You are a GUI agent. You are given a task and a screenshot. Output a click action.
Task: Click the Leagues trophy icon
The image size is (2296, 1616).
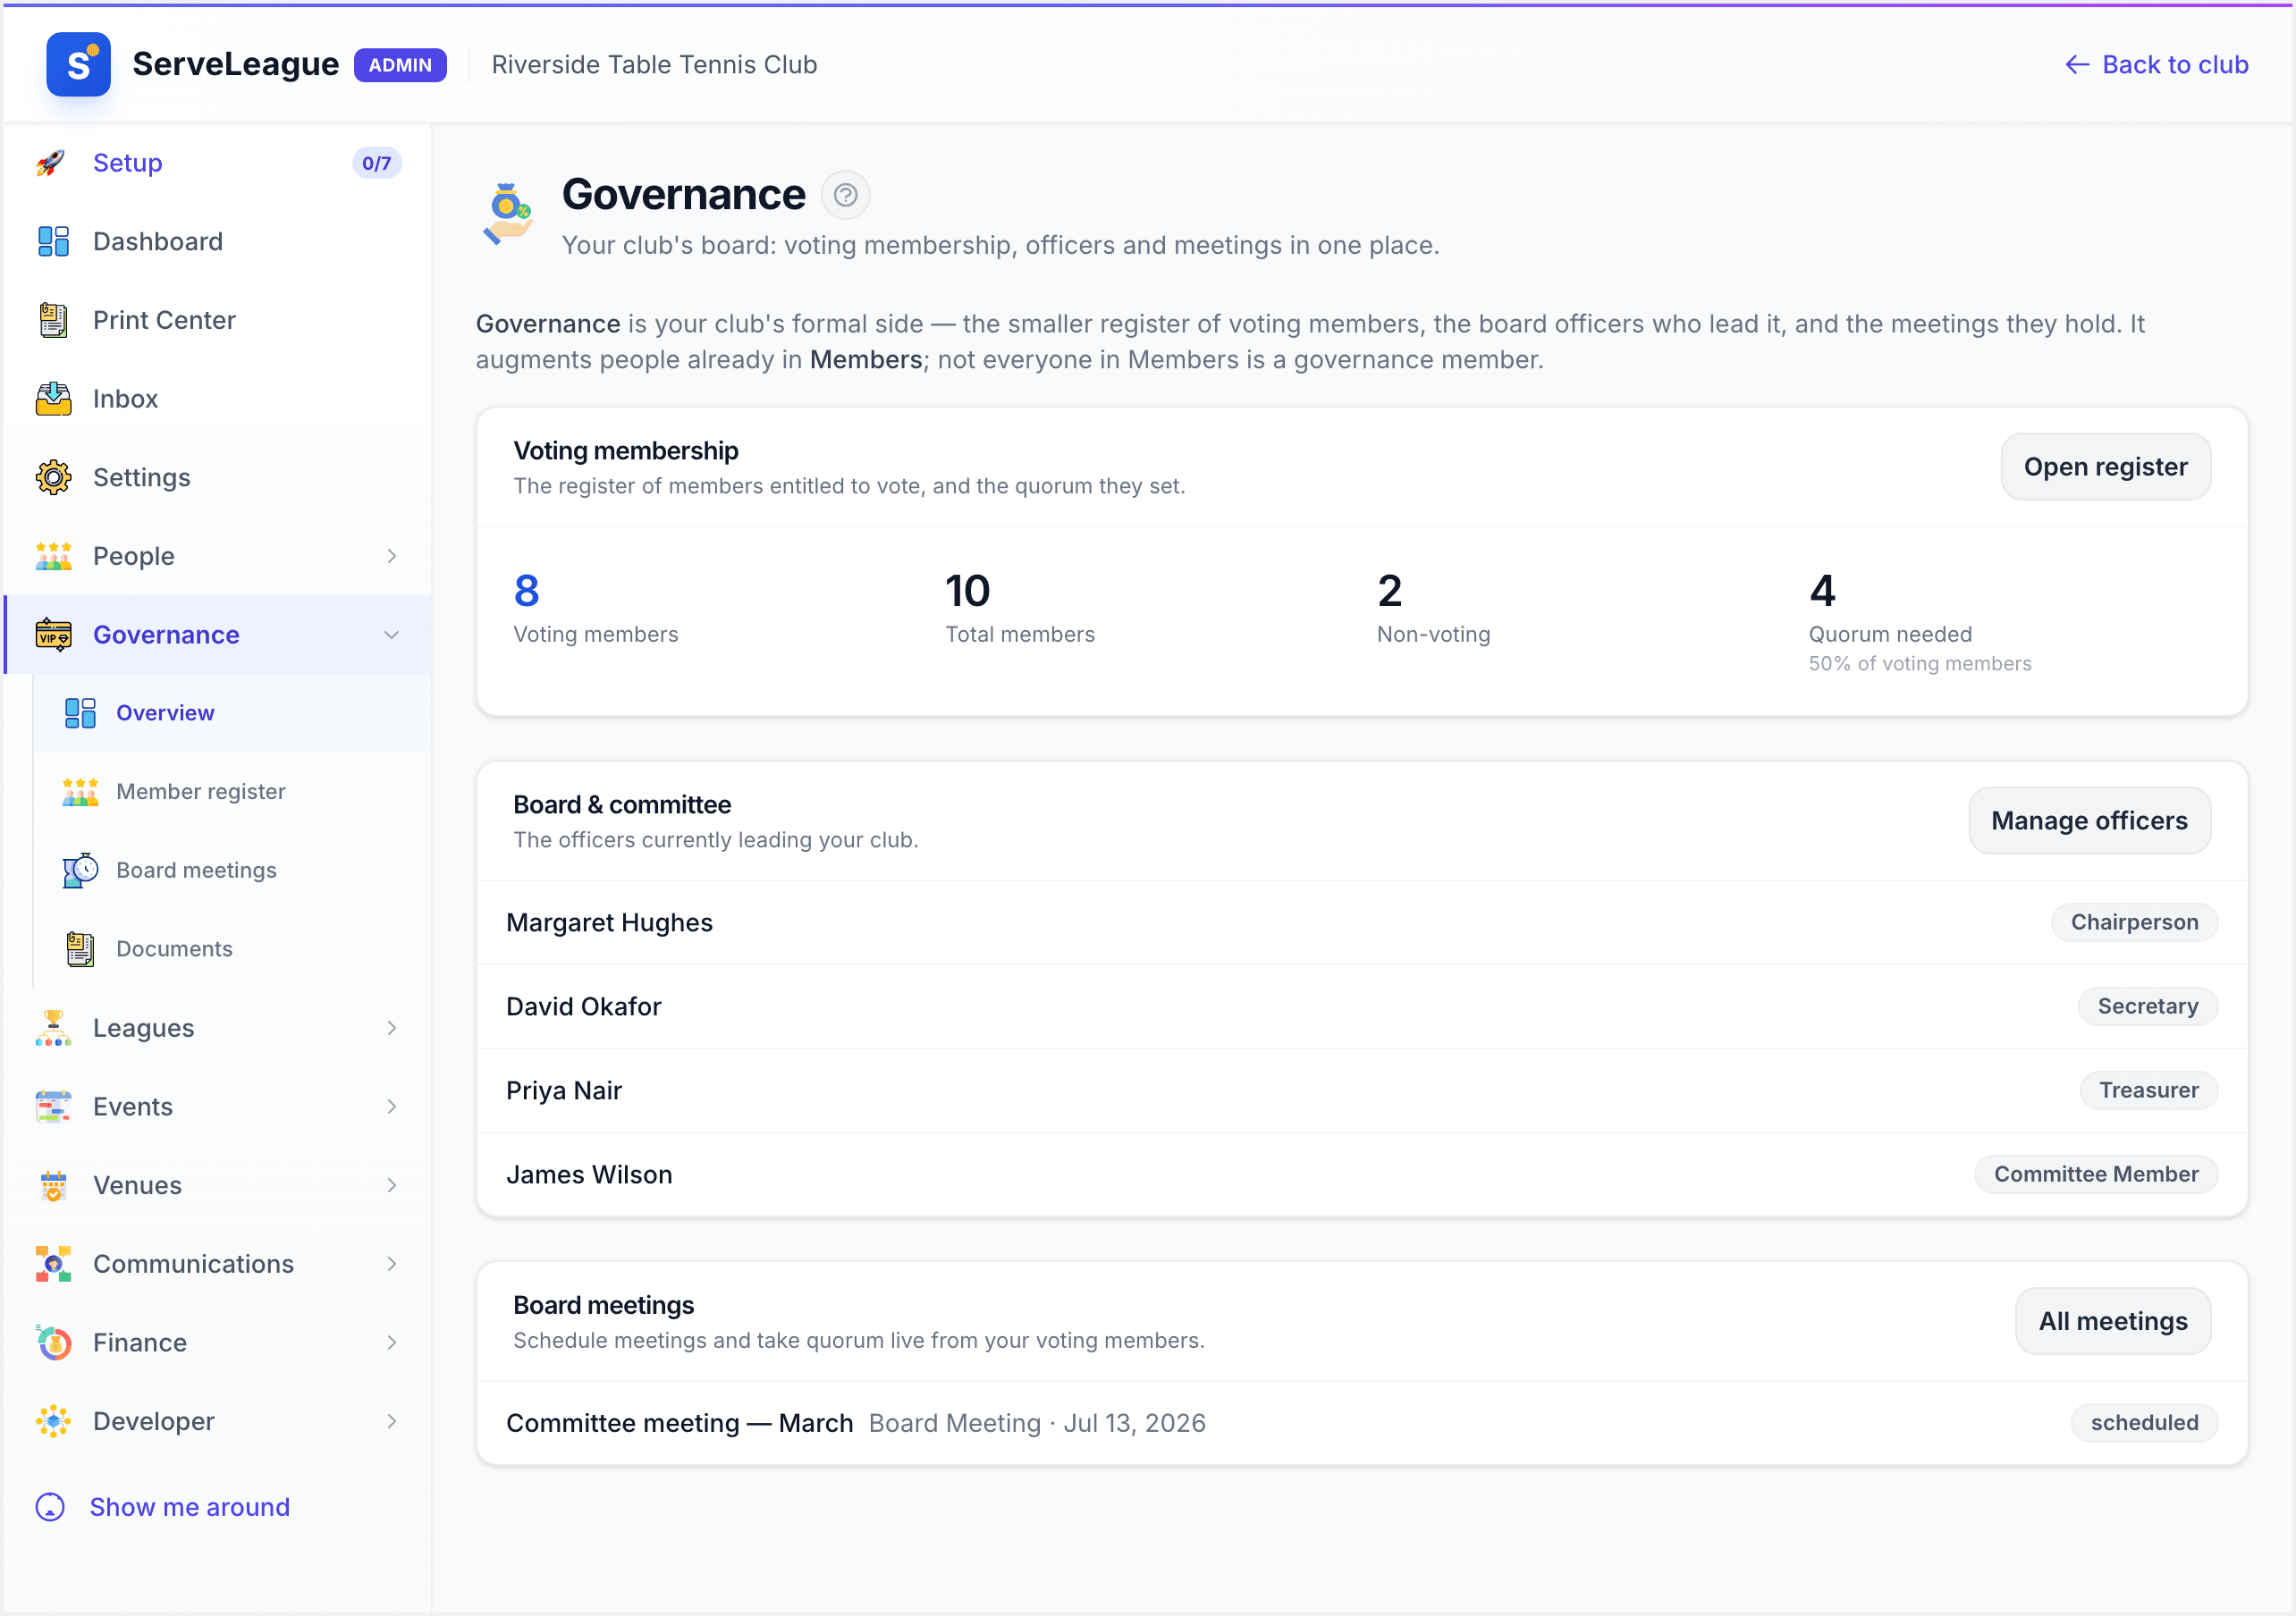(53, 1028)
